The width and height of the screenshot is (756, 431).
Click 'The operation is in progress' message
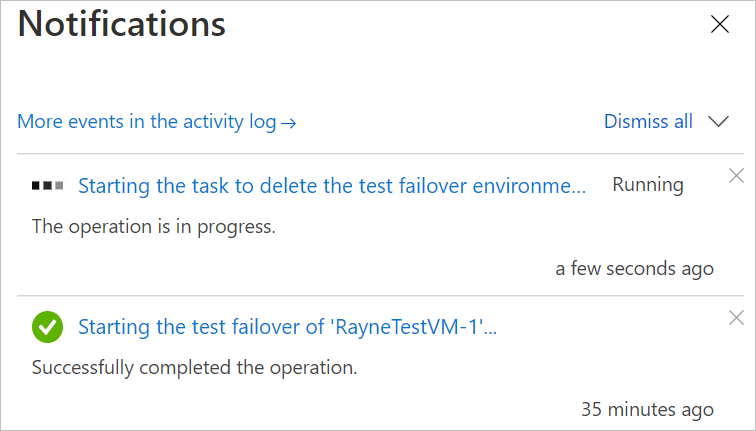tap(153, 226)
